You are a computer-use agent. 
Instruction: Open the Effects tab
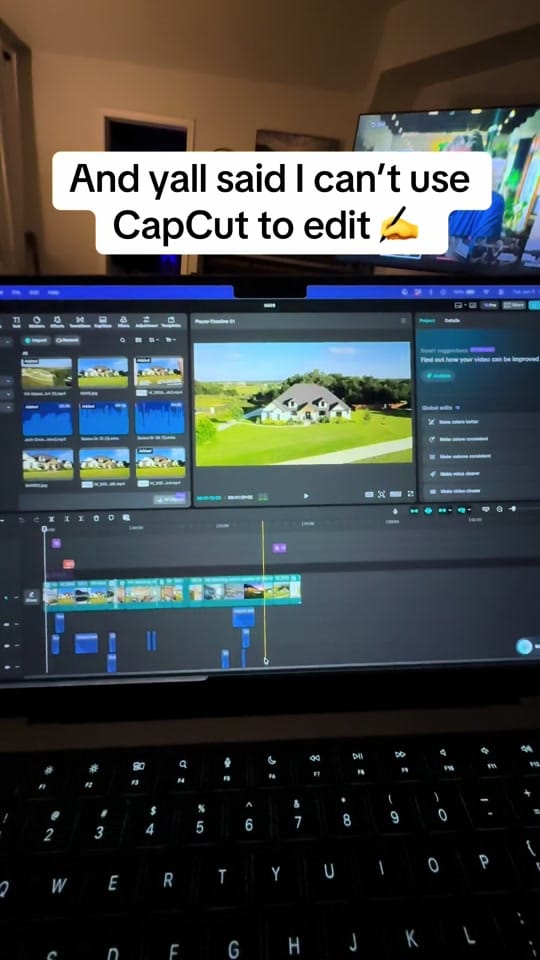(58, 321)
